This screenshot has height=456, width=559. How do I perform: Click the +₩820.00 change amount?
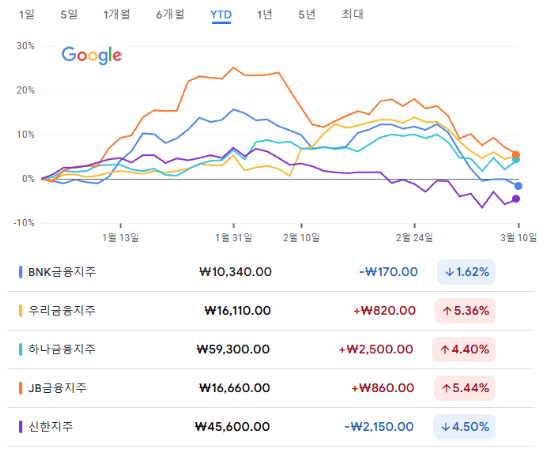(x=384, y=311)
